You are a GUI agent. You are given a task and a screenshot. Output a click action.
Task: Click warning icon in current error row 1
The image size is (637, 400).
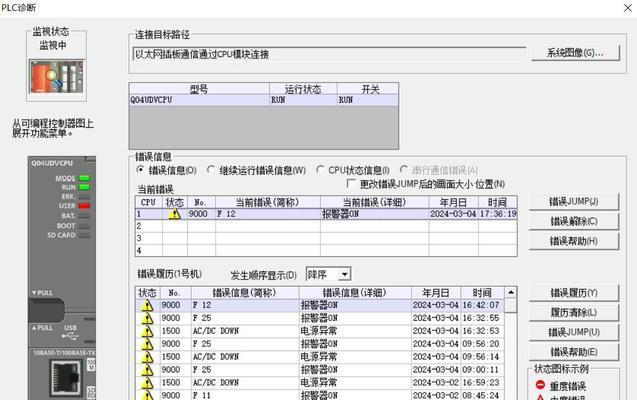tap(174, 214)
